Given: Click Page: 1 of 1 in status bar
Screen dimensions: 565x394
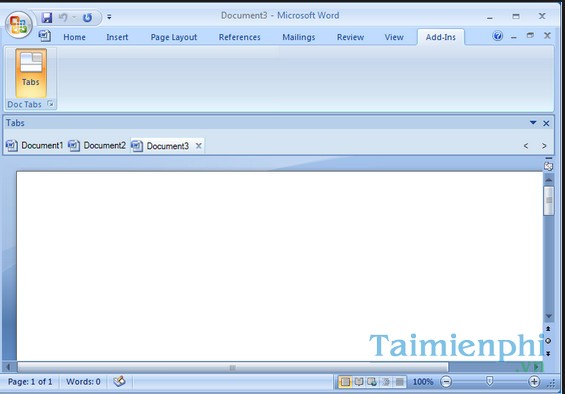Looking at the screenshot, I should [30, 382].
